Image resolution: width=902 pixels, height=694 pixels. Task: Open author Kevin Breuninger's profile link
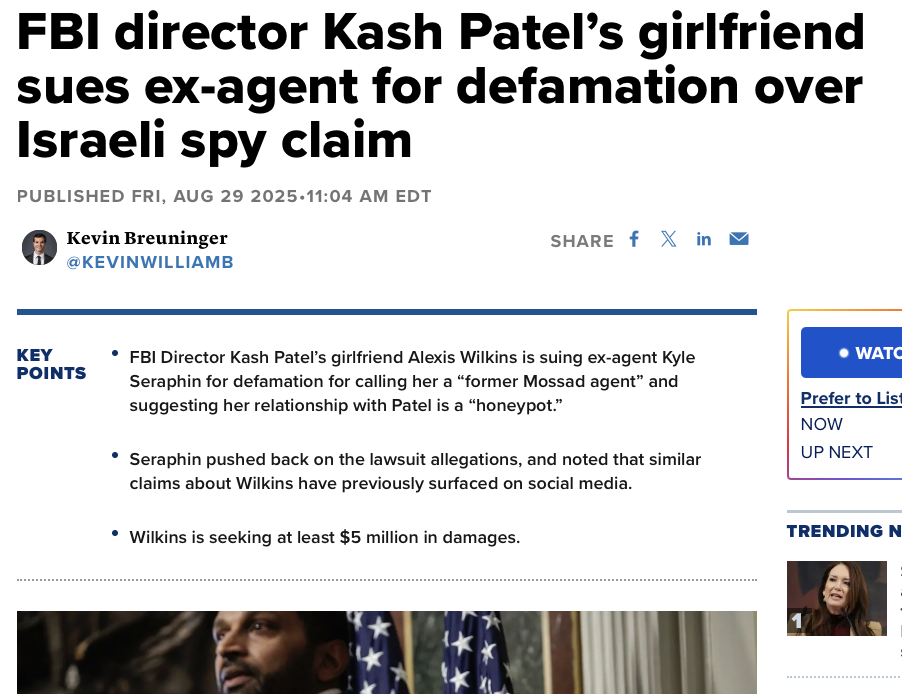tap(147, 238)
